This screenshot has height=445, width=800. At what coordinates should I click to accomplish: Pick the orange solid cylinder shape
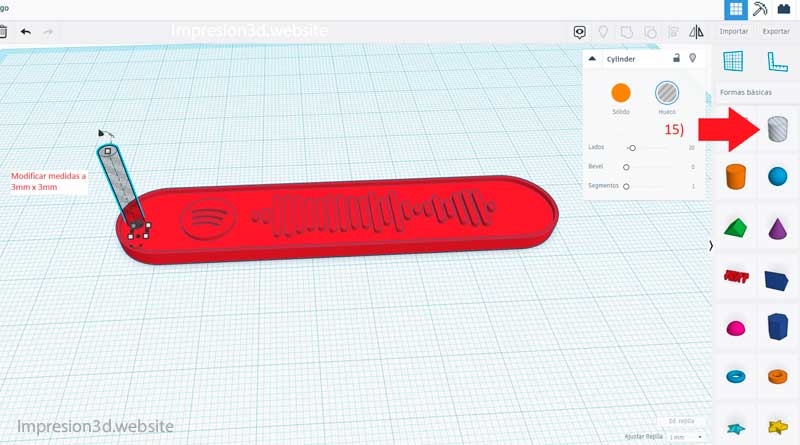735,177
